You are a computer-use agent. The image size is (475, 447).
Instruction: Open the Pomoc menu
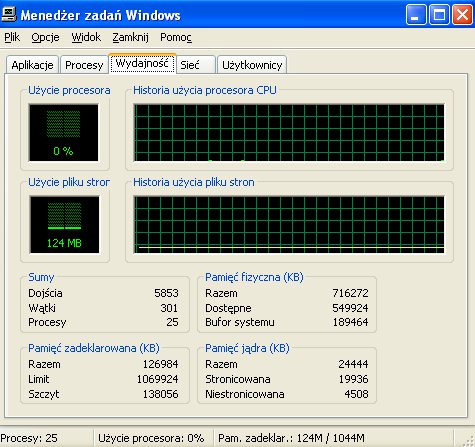pyautogui.click(x=176, y=37)
